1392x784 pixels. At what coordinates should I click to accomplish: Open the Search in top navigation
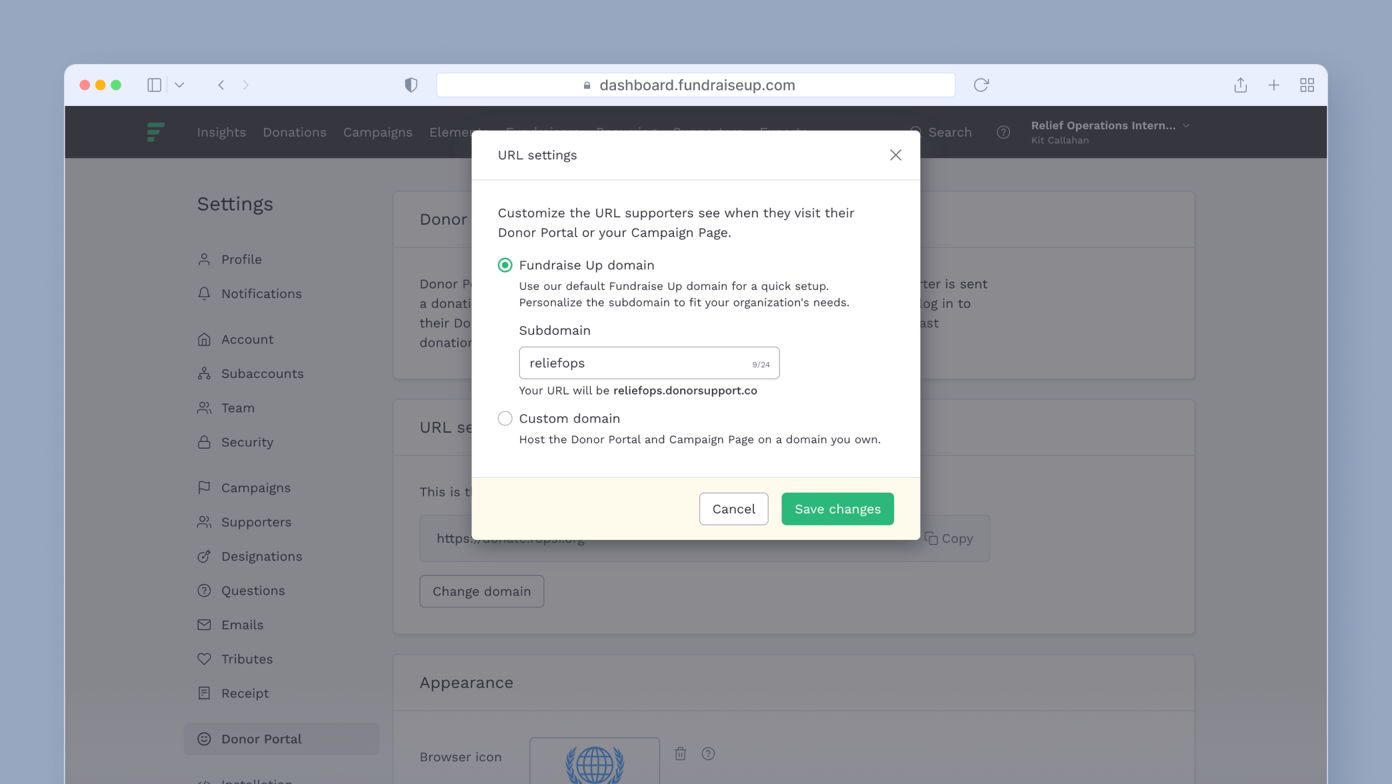(948, 132)
